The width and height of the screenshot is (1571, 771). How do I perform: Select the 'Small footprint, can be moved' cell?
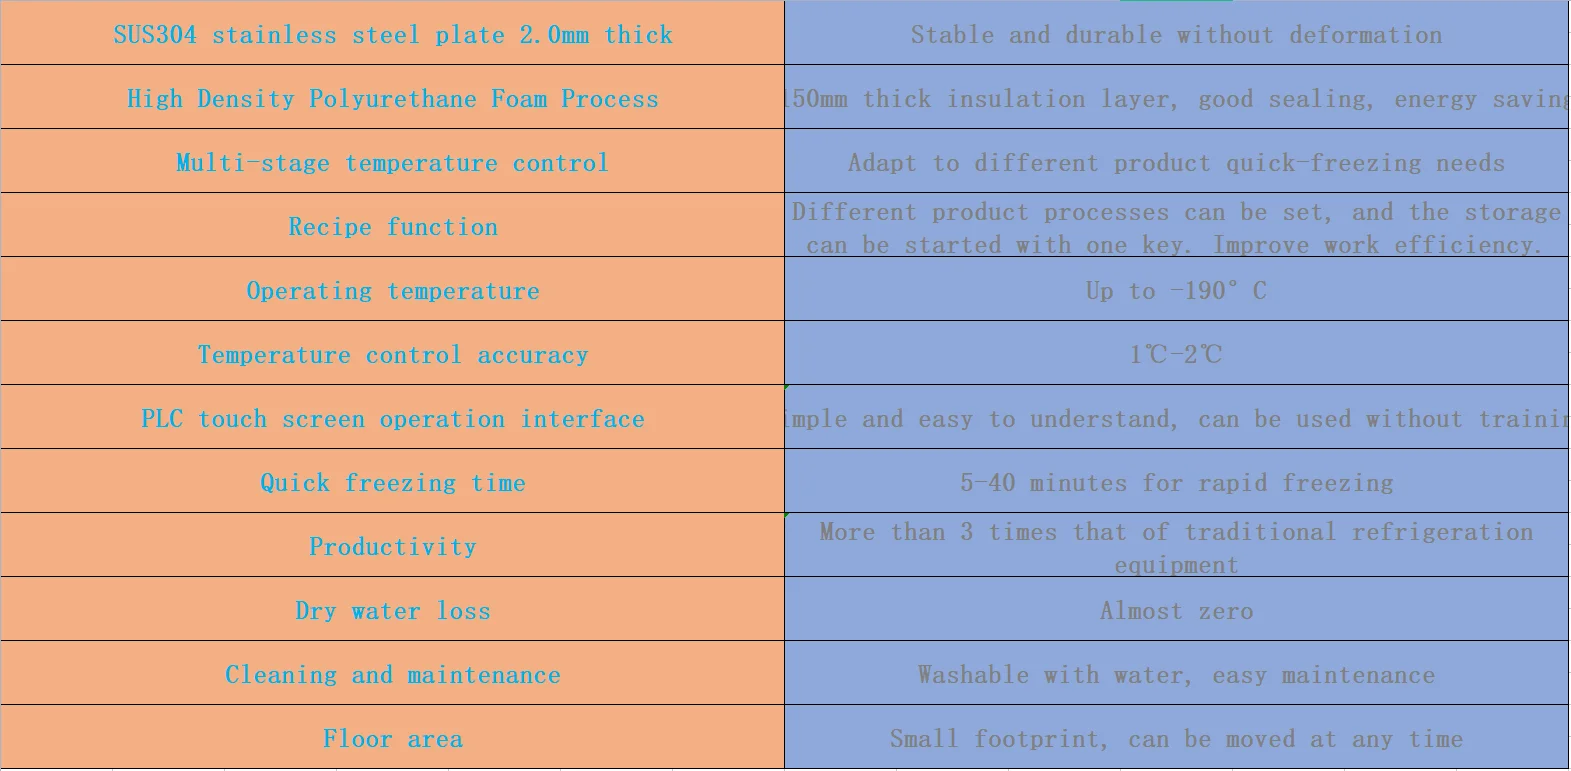coord(1177,737)
